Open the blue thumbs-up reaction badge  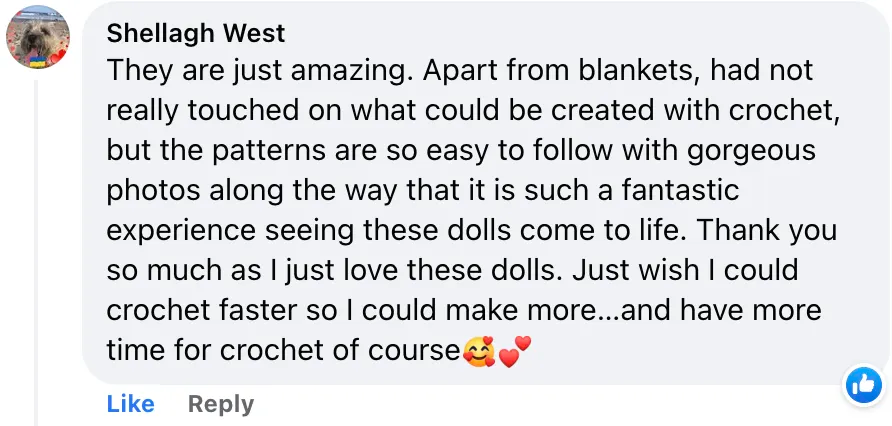(x=862, y=384)
